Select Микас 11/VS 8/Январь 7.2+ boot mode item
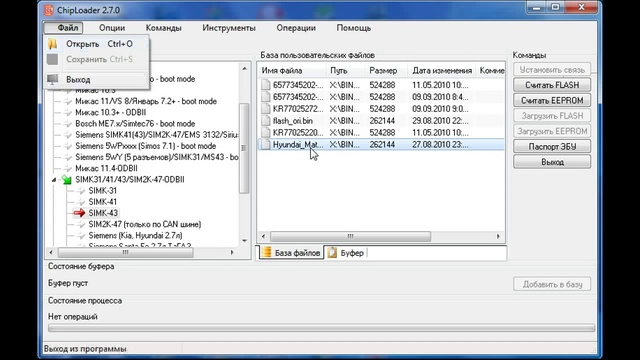640x360 pixels. [x=146, y=101]
